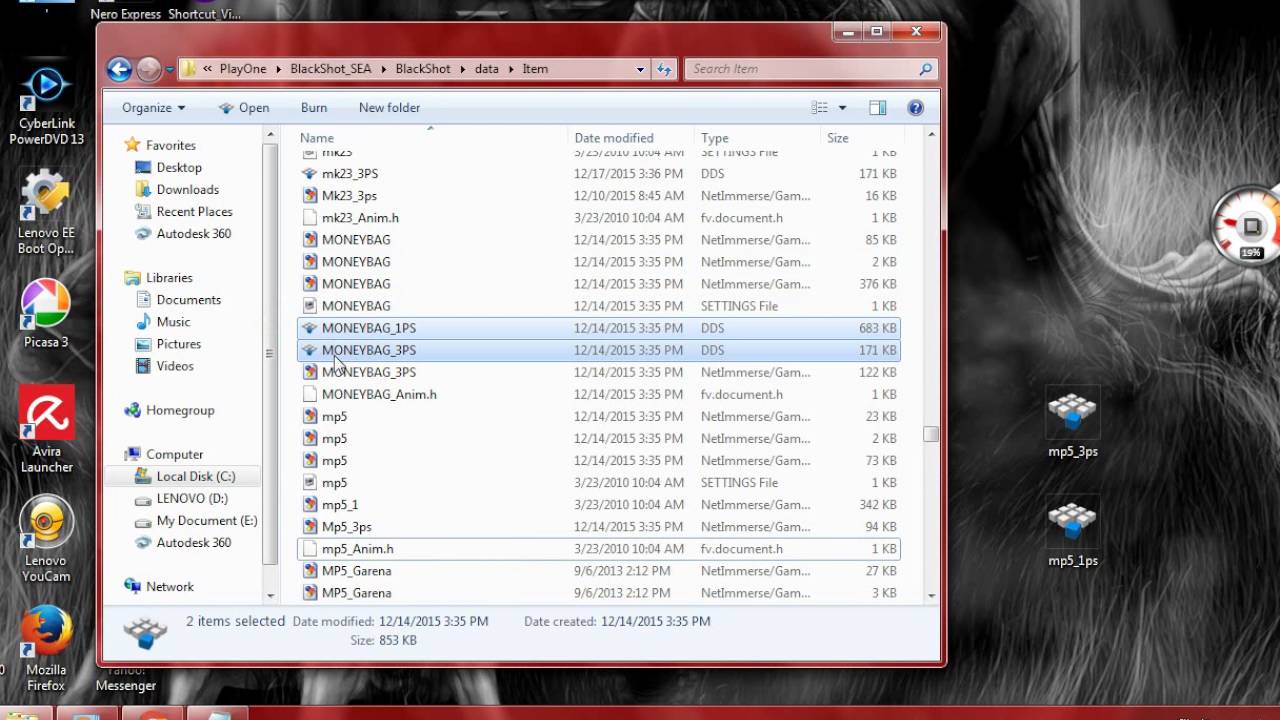The width and height of the screenshot is (1280, 720).
Task: Click the search magnifier icon
Action: pyautogui.click(x=926, y=69)
